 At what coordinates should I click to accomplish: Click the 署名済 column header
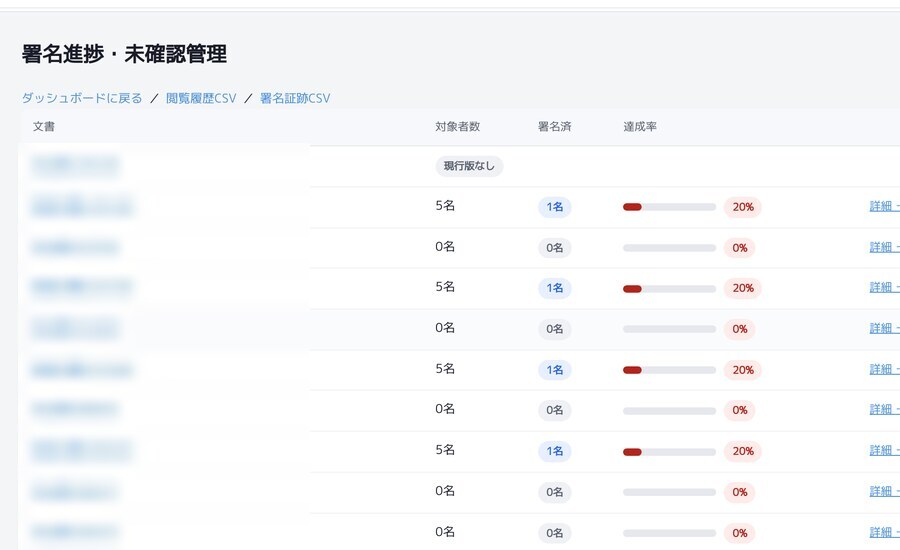(x=554, y=127)
